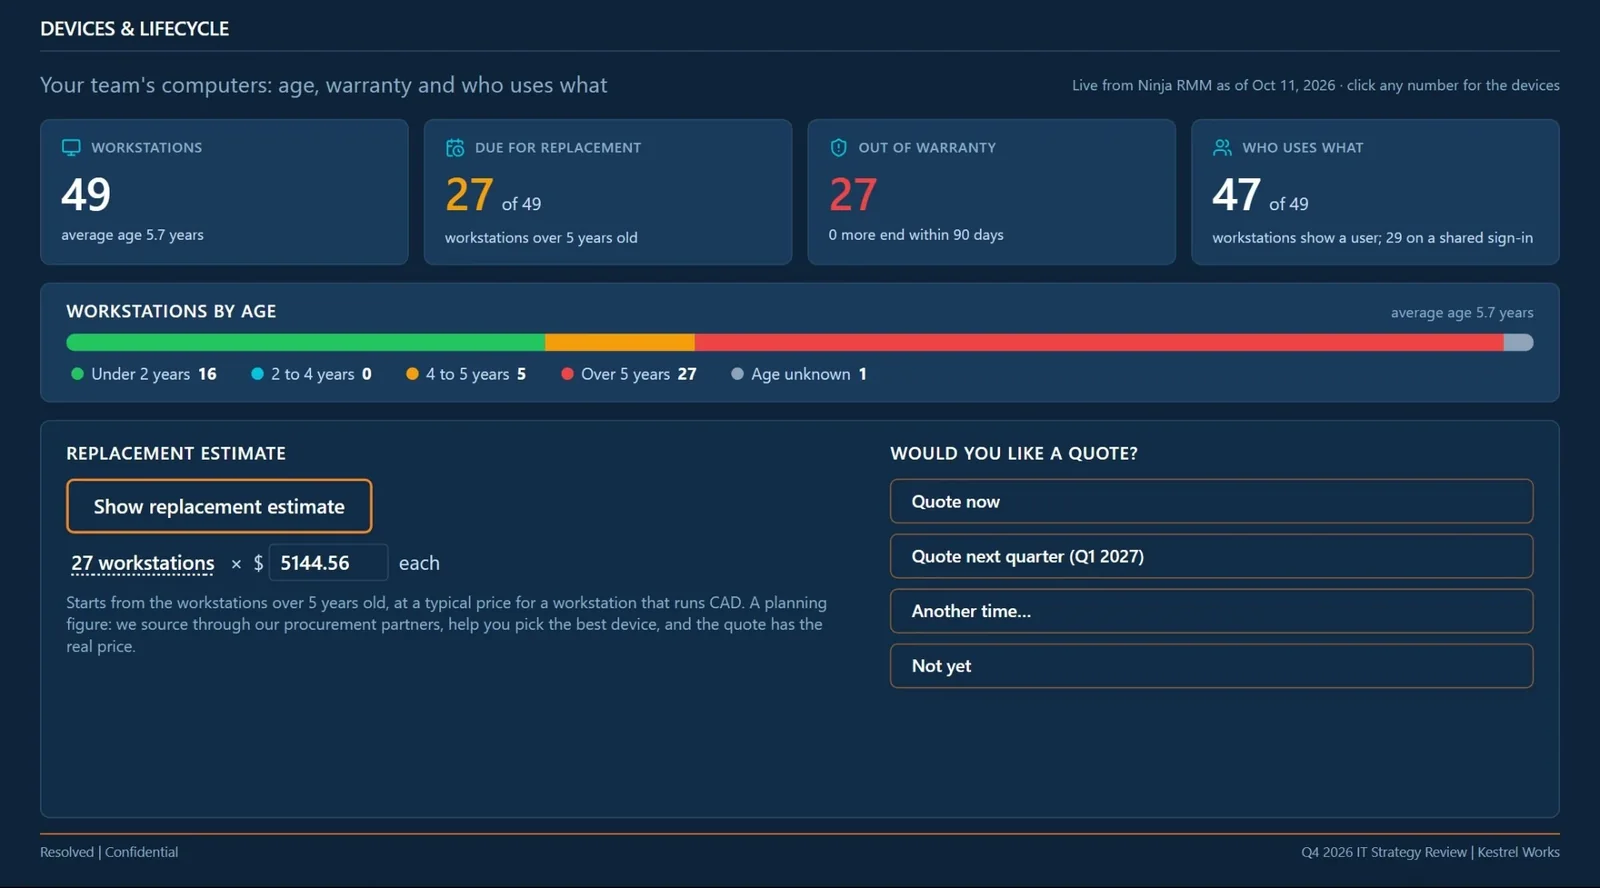The width and height of the screenshot is (1600, 888).
Task: Click '0 more end within 90 days' text
Action: click(x=916, y=235)
